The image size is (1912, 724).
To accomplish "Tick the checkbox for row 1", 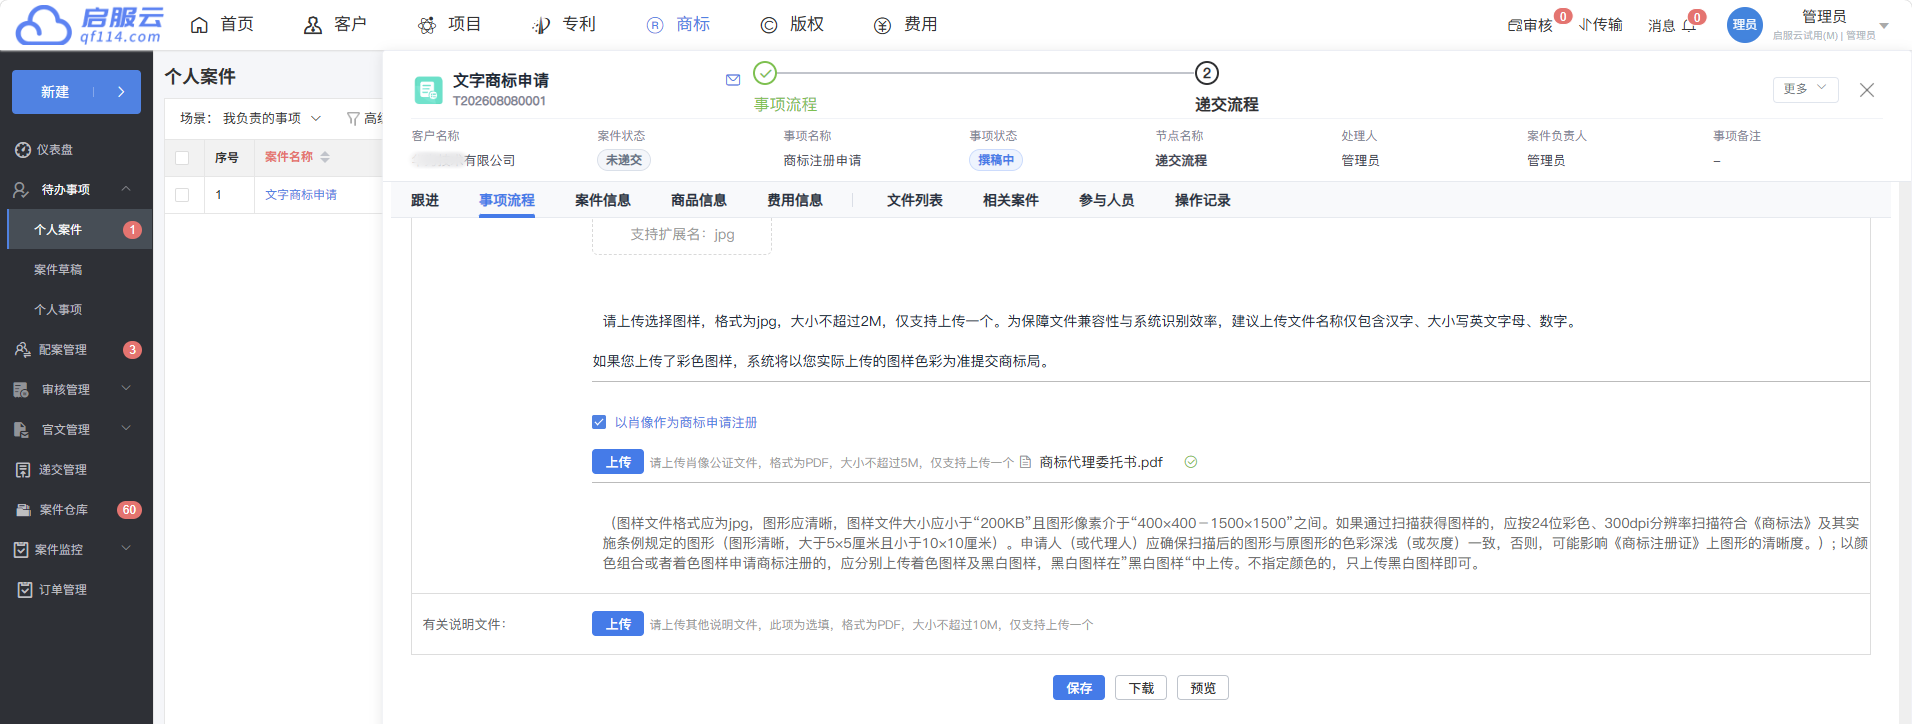I will (182, 195).
